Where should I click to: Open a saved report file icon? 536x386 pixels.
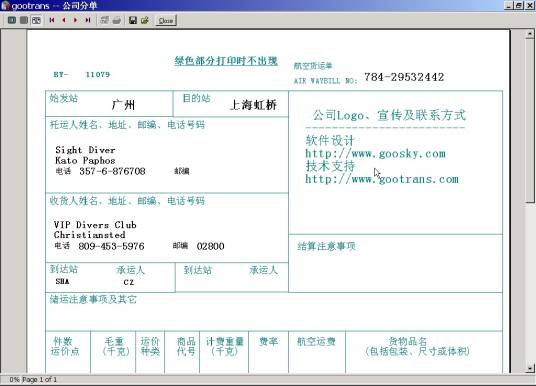[145, 20]
